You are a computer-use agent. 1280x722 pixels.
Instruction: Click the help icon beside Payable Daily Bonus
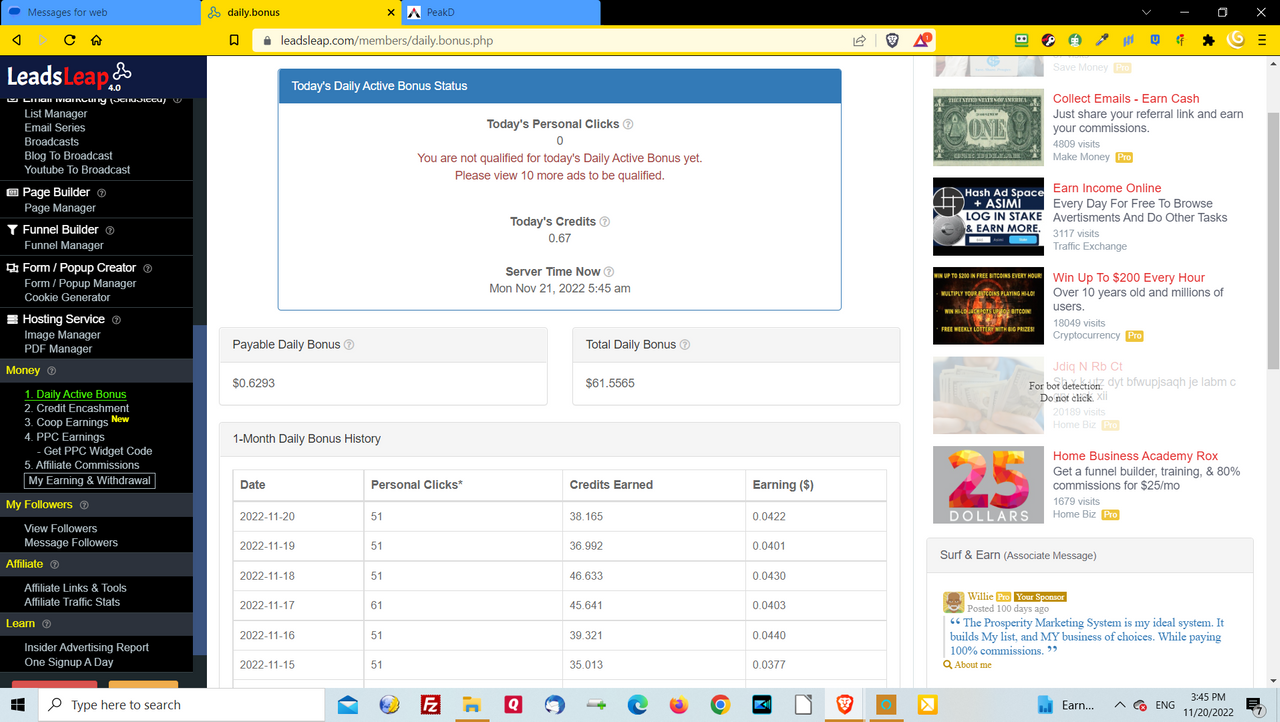coord(349,345)
